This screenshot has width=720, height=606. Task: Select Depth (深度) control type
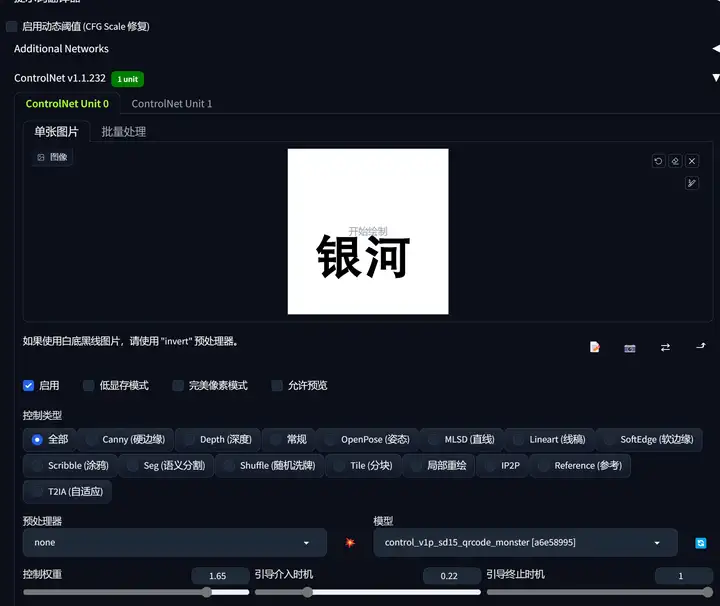point(218,440)
